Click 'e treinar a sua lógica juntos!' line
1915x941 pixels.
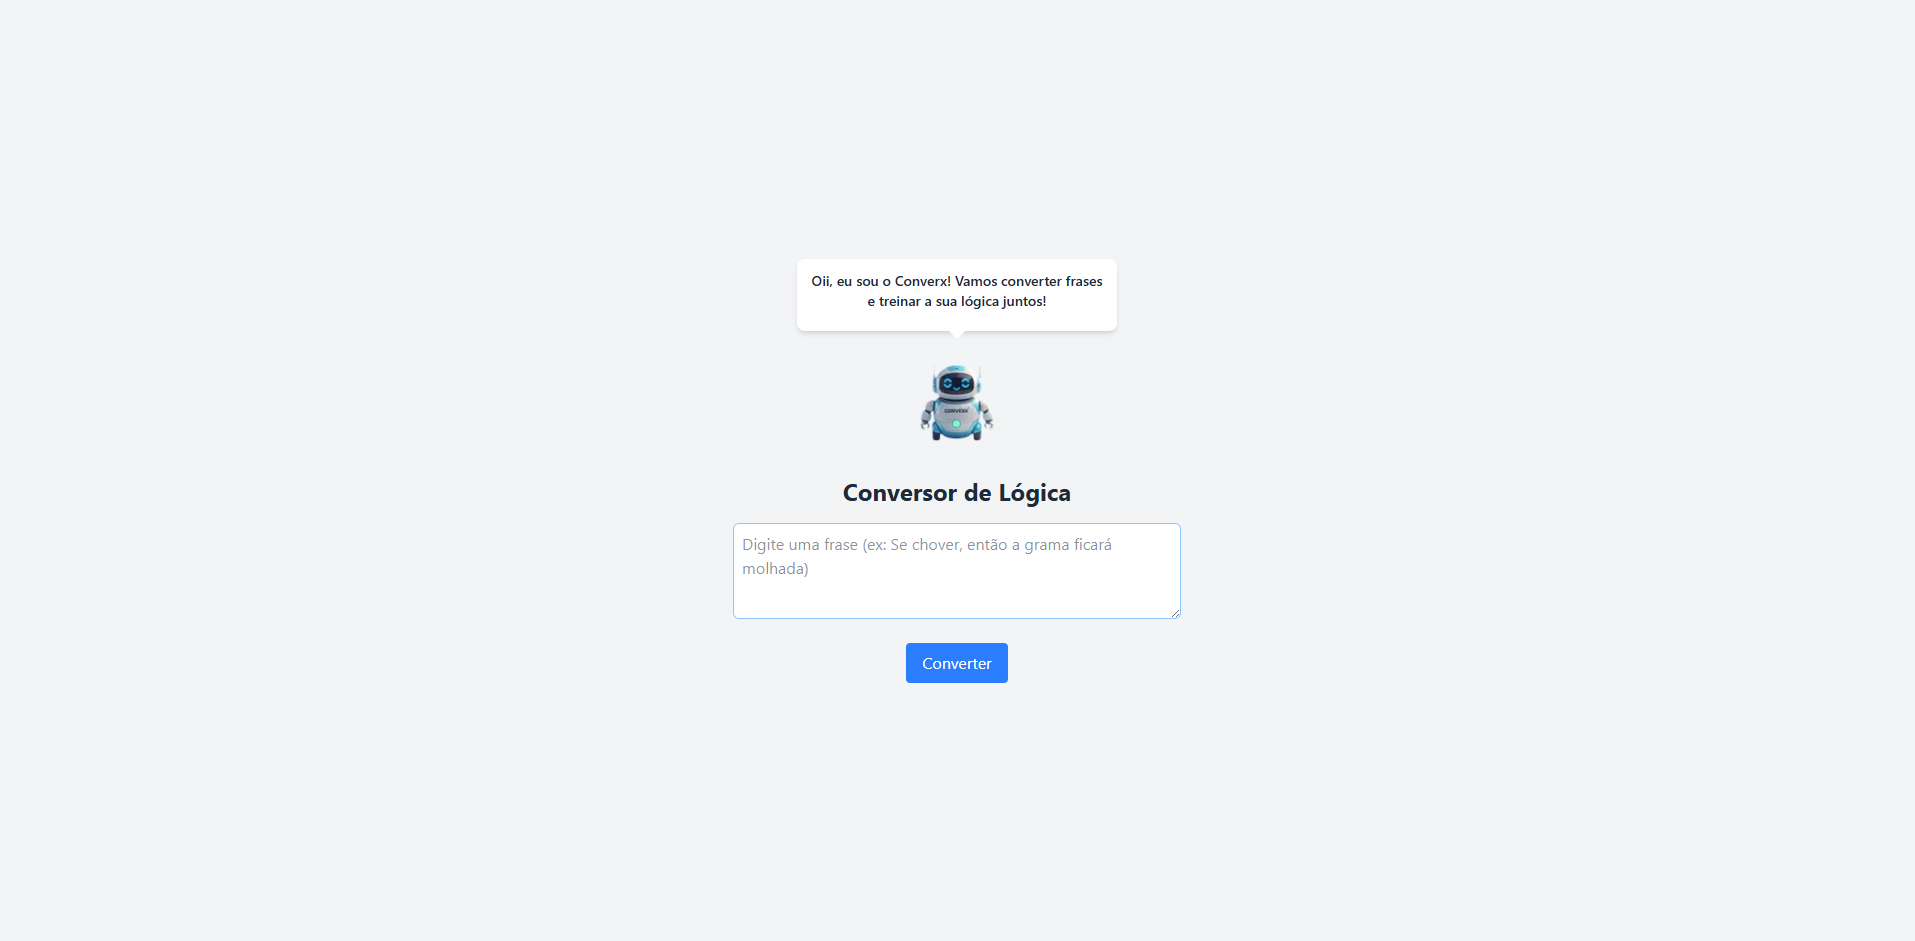[x=957, y=301]
